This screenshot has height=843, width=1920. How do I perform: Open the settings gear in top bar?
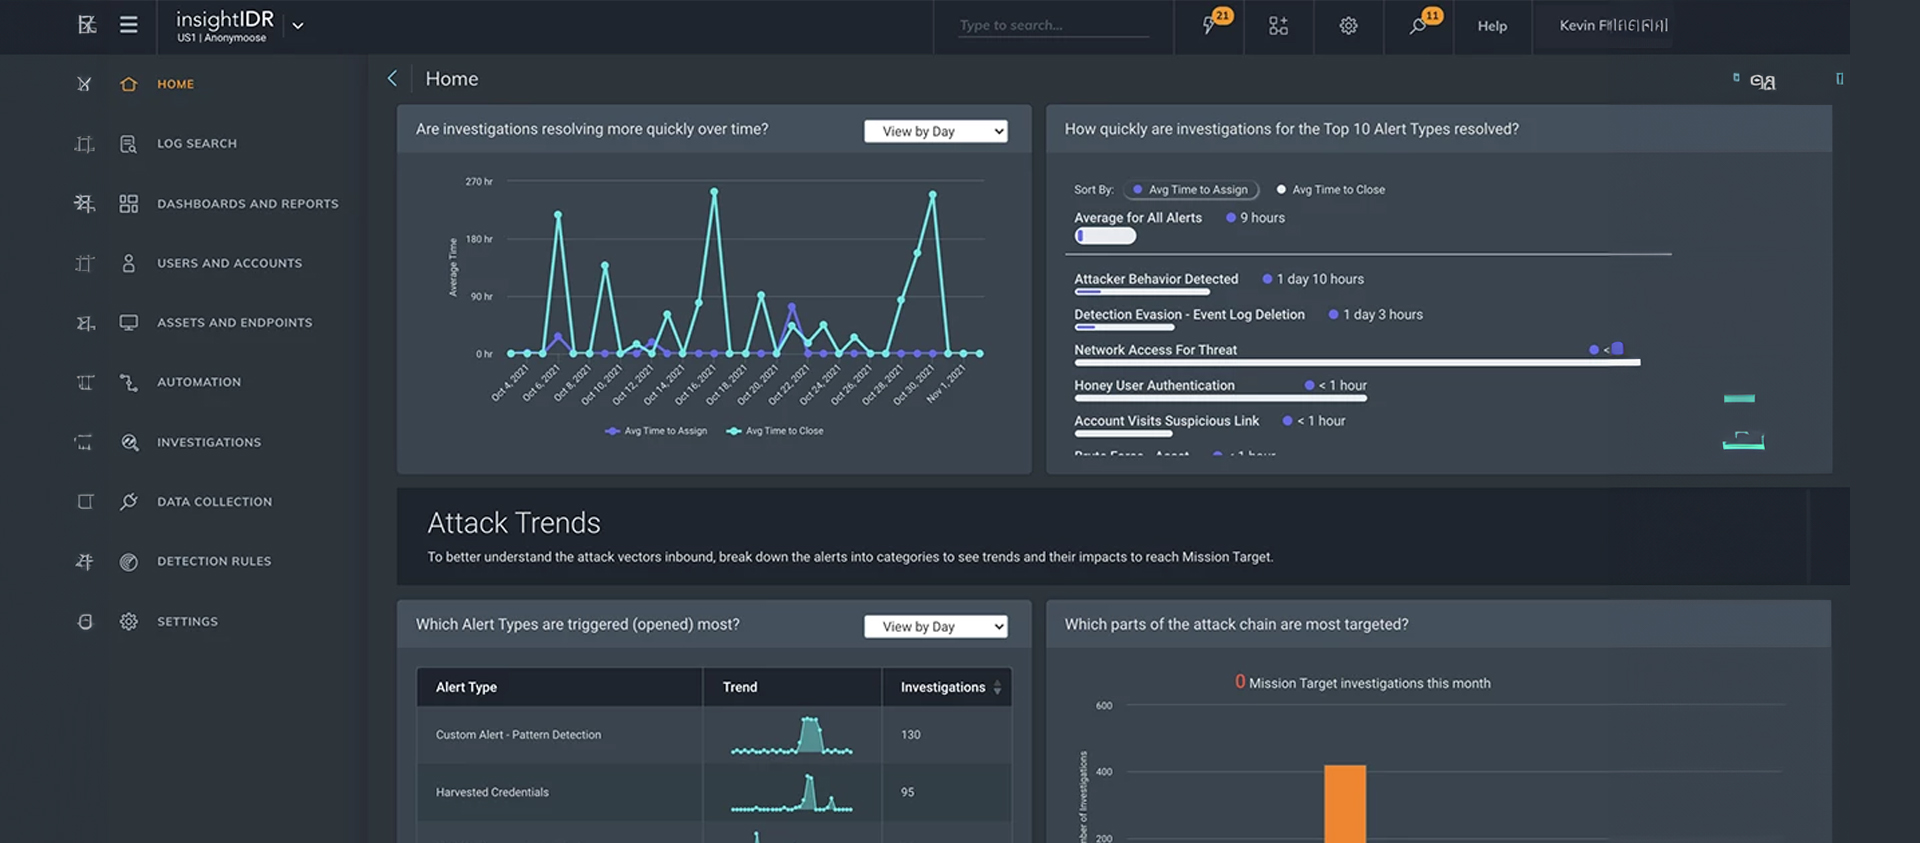tap(1348, 26)
